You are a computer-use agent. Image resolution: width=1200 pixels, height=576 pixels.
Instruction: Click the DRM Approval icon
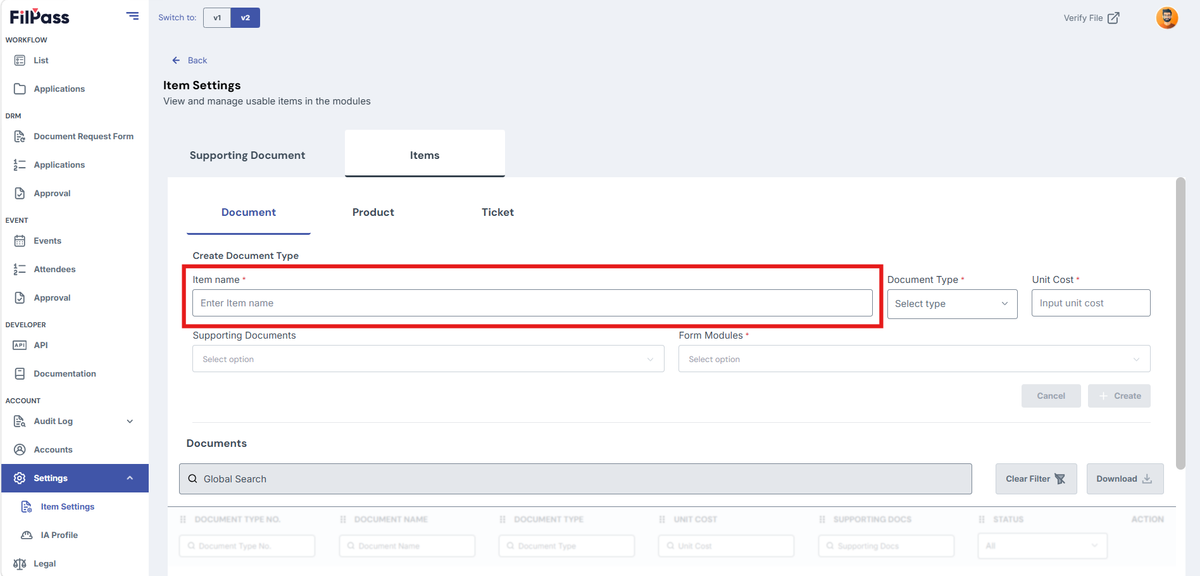[x=19, y=193]
